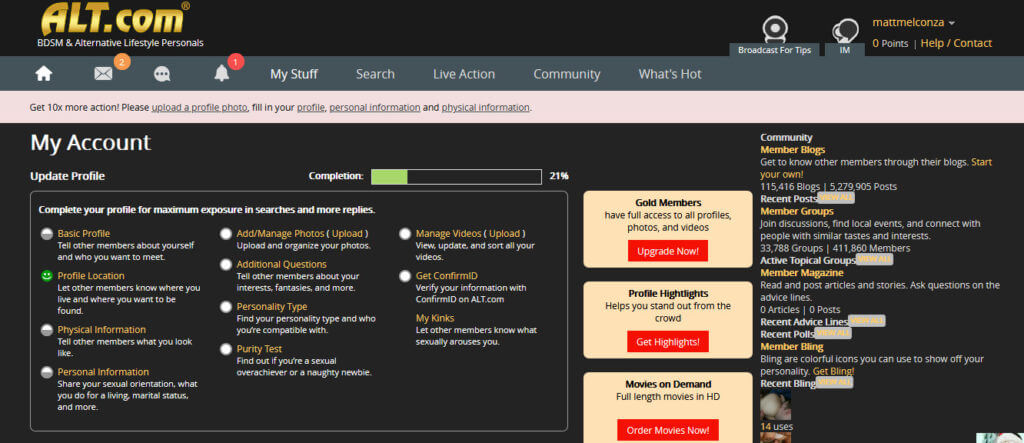
Task: Go to the home icon in navigation bar
Action: click(44, 74)
